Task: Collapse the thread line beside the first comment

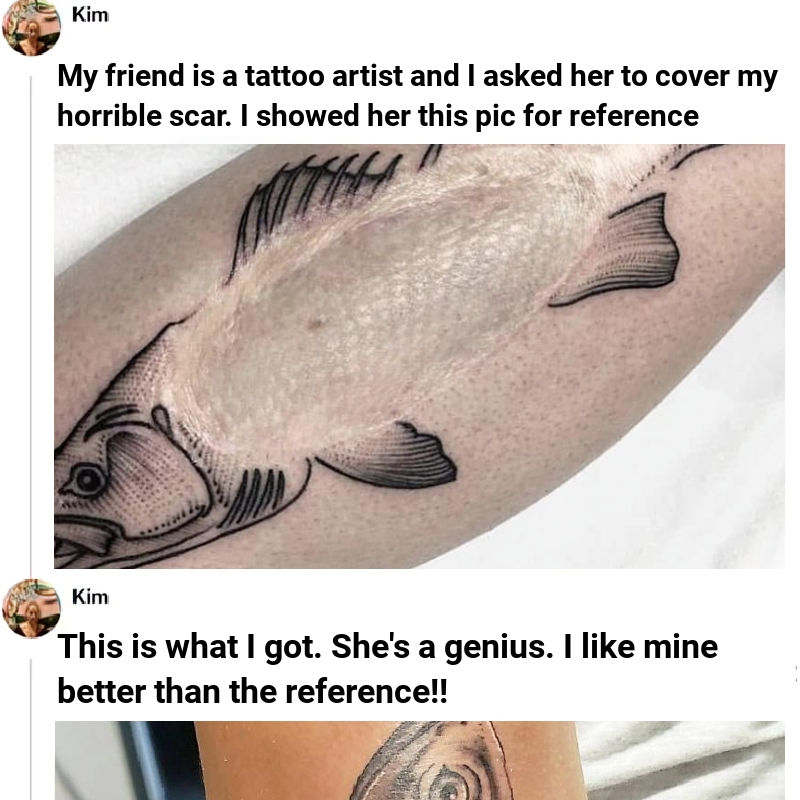Action: [31, 321]
